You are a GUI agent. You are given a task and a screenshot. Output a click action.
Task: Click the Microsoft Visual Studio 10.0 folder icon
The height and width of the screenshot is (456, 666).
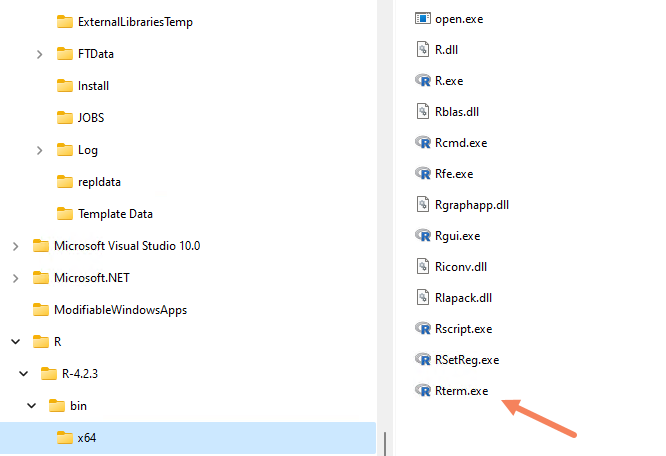click(41, 246)
